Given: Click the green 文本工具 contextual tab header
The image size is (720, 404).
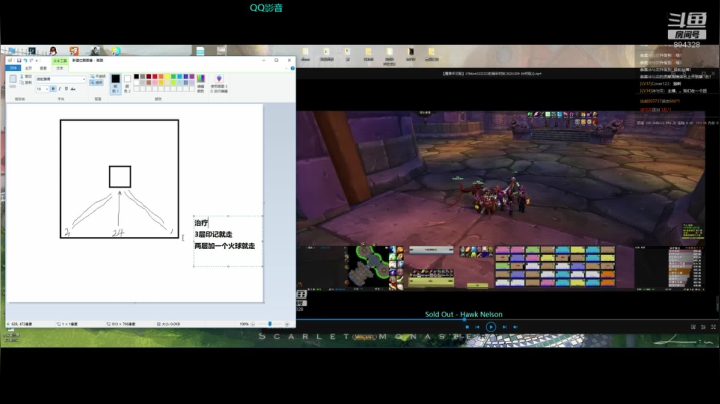Looking at the screenshot, I should (60, 61).
